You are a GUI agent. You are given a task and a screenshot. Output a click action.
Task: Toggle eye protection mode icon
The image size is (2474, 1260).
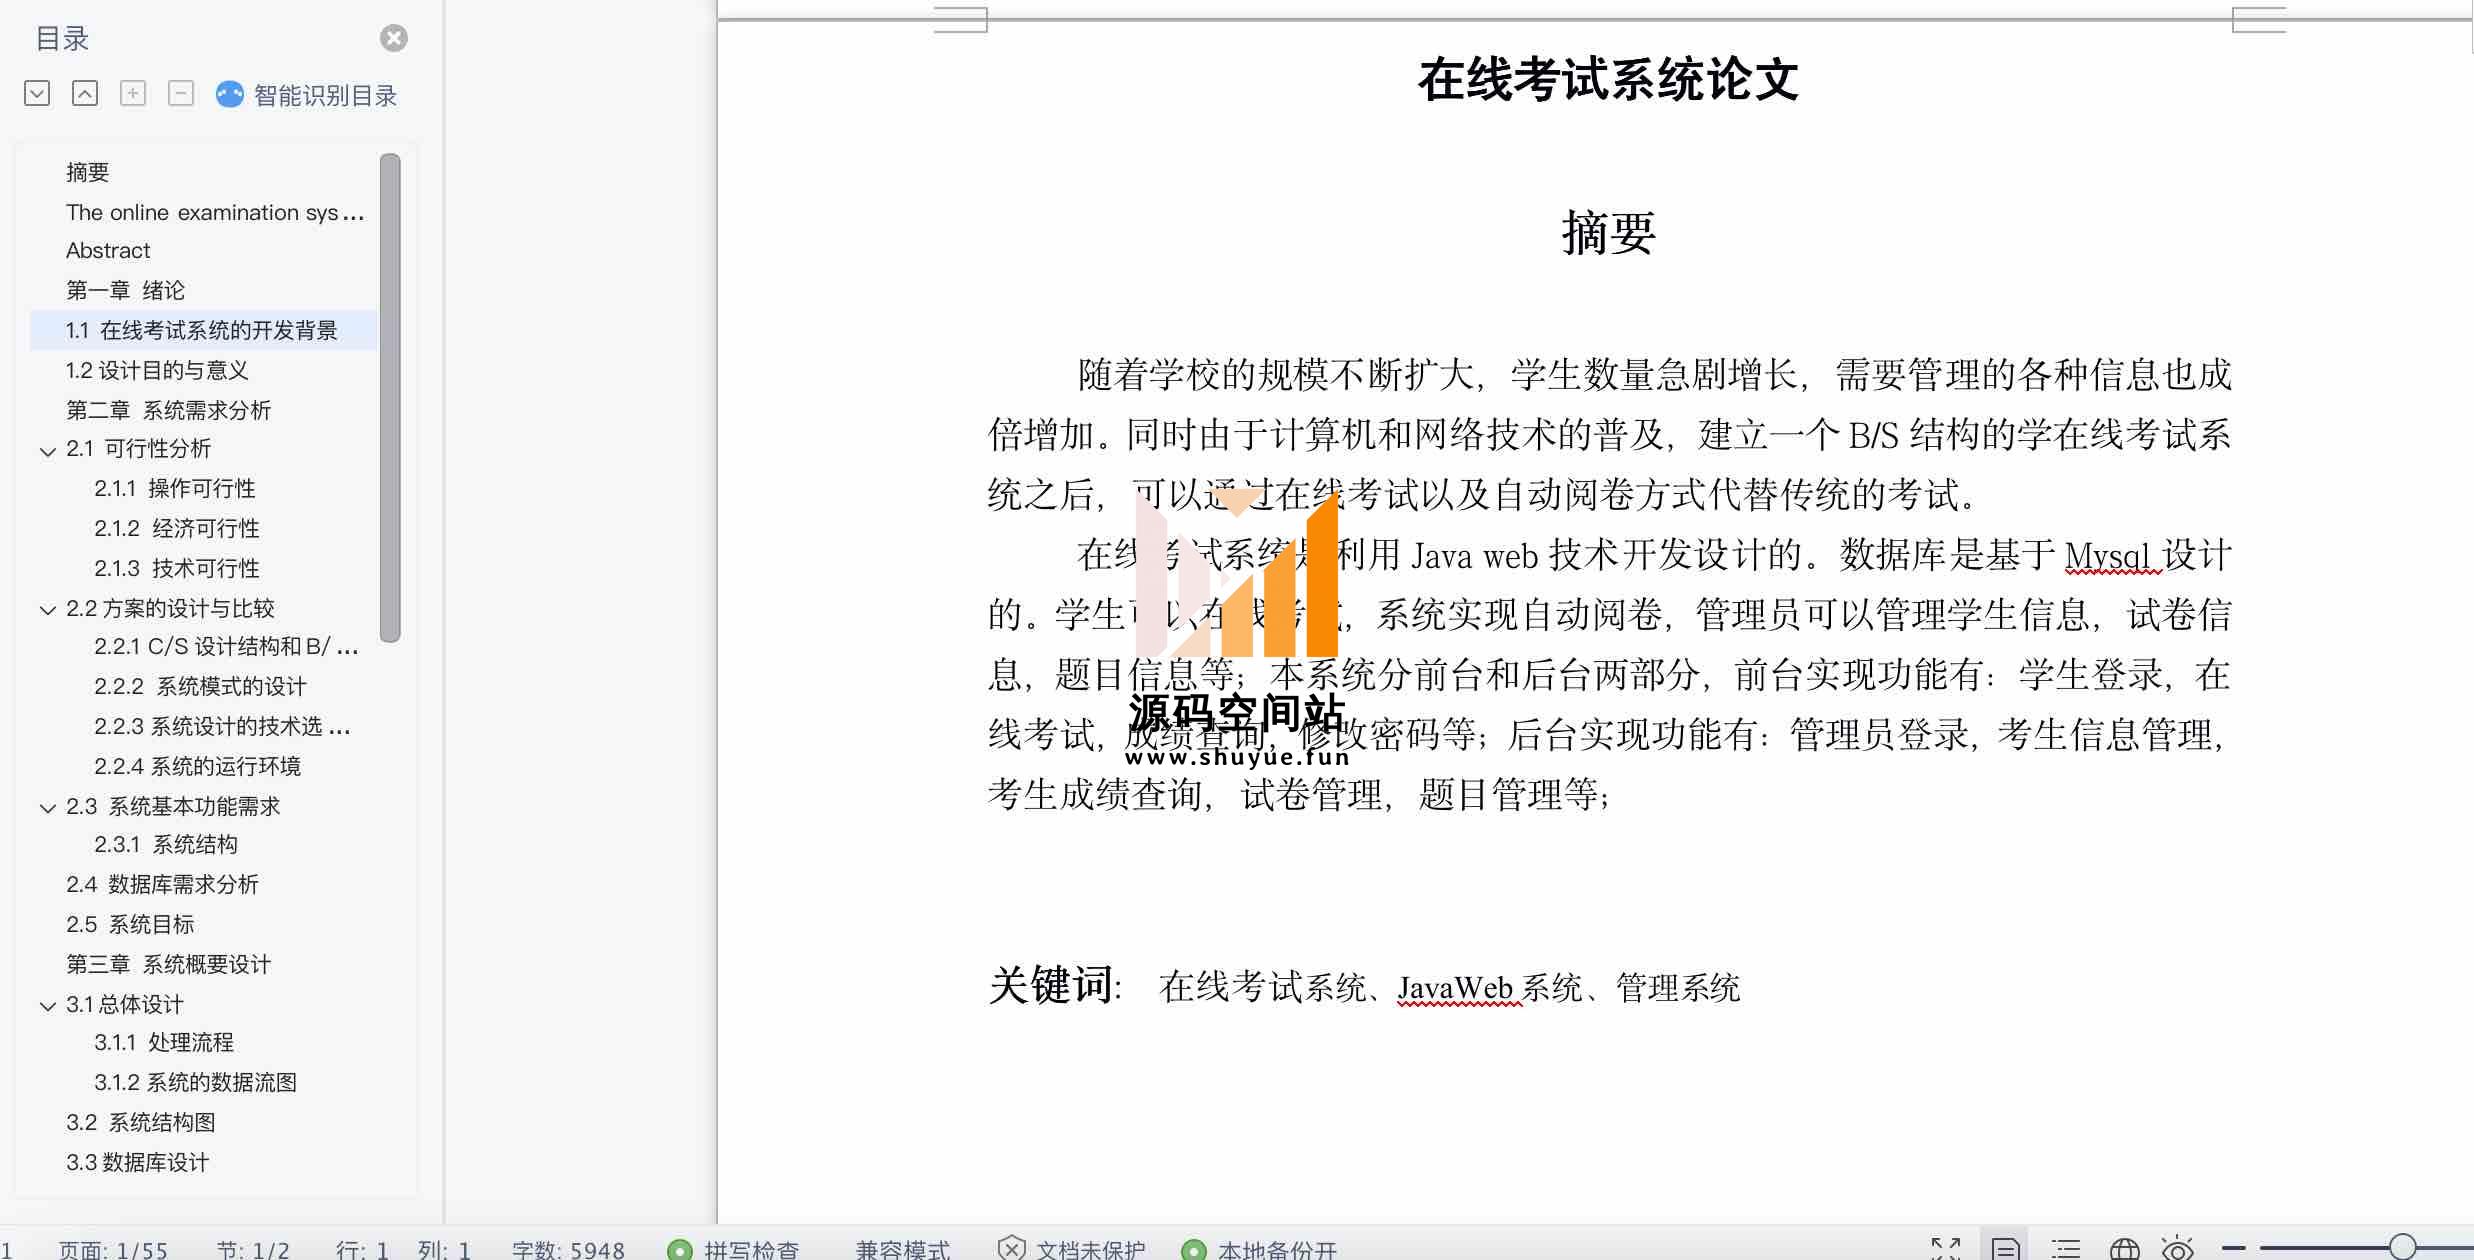[2177, 1248]
